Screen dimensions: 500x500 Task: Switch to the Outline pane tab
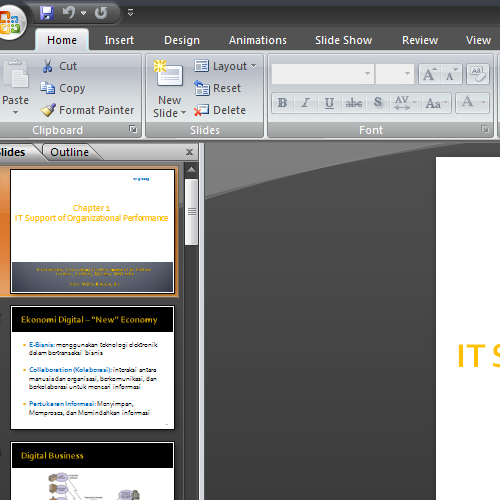(70, 152)
